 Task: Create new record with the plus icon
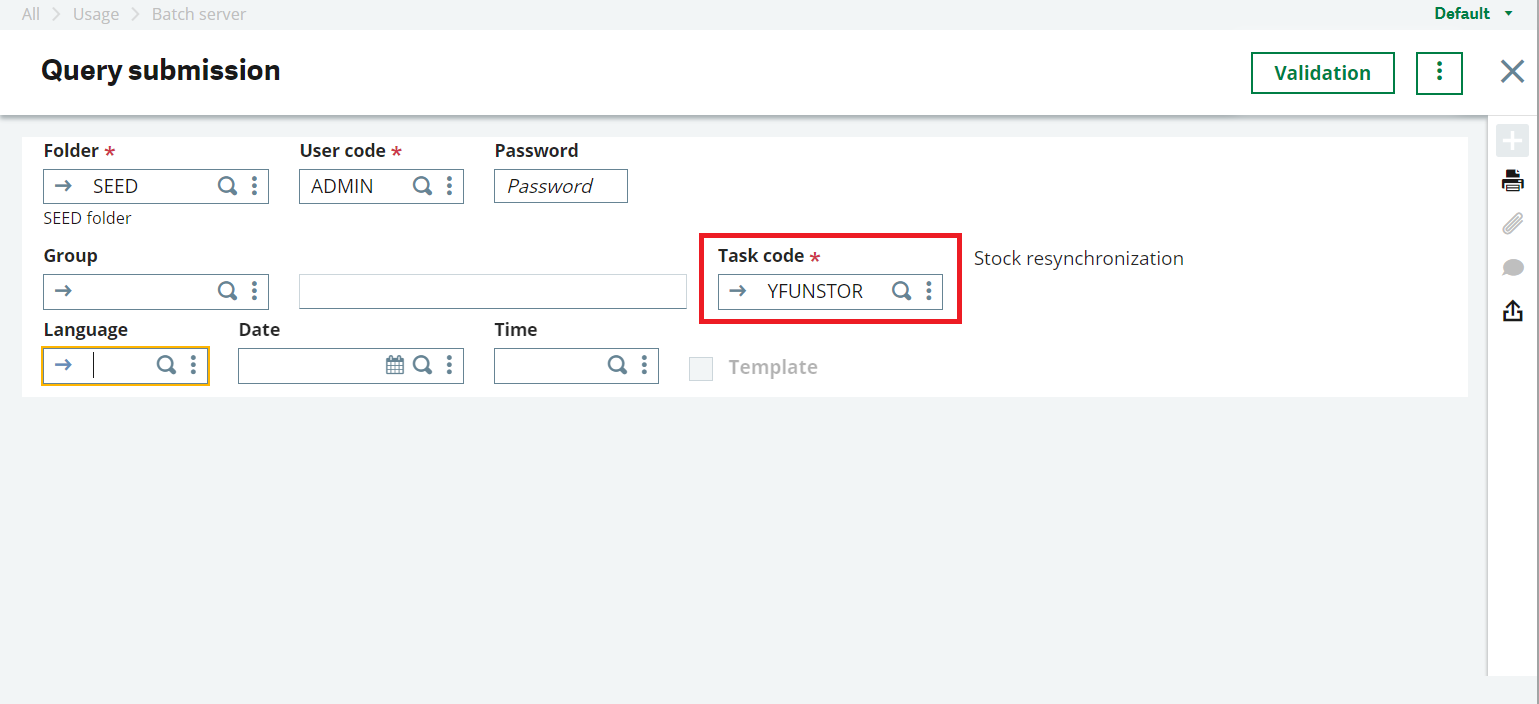1513,140
